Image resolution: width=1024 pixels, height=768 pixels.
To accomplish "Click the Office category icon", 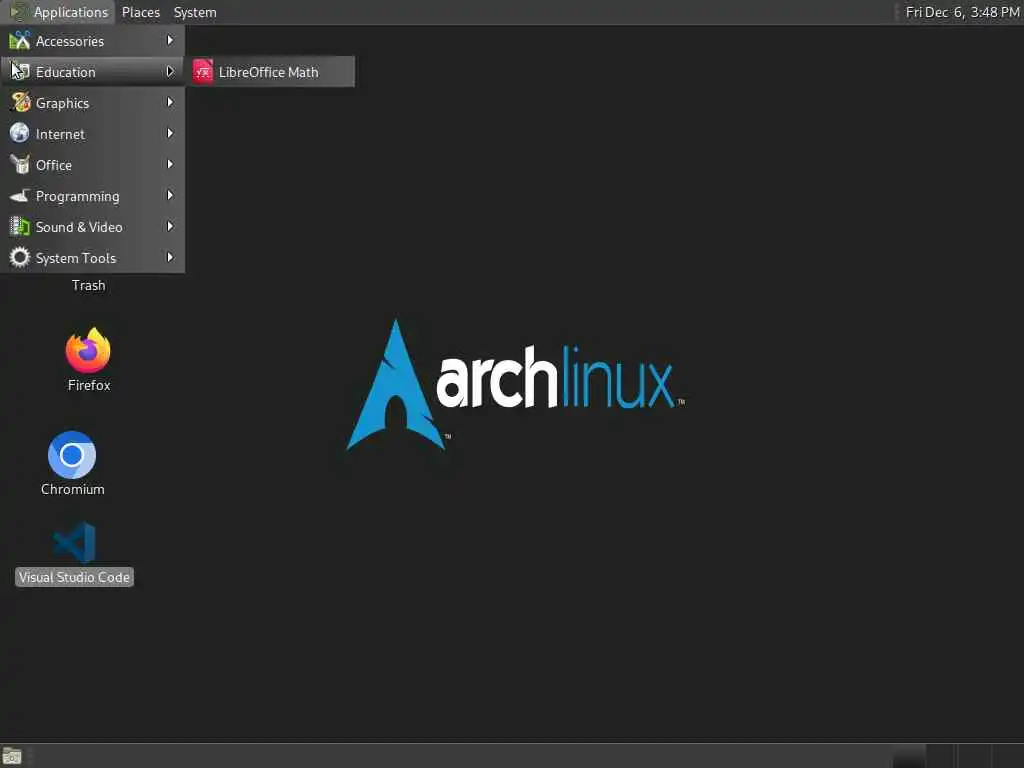I will [20, 165].
